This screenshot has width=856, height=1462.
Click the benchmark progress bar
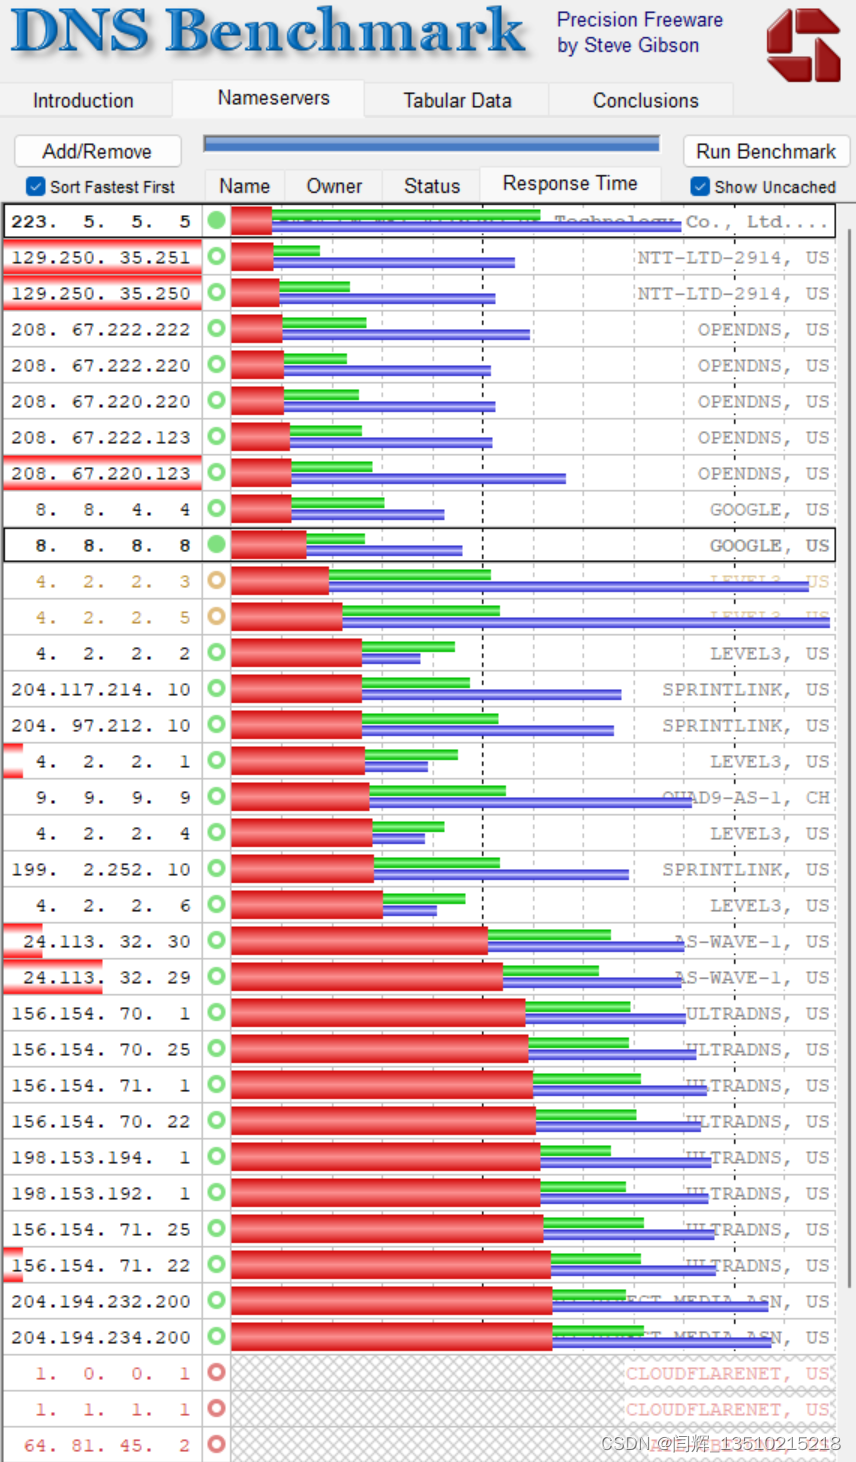tap(431, 144)
